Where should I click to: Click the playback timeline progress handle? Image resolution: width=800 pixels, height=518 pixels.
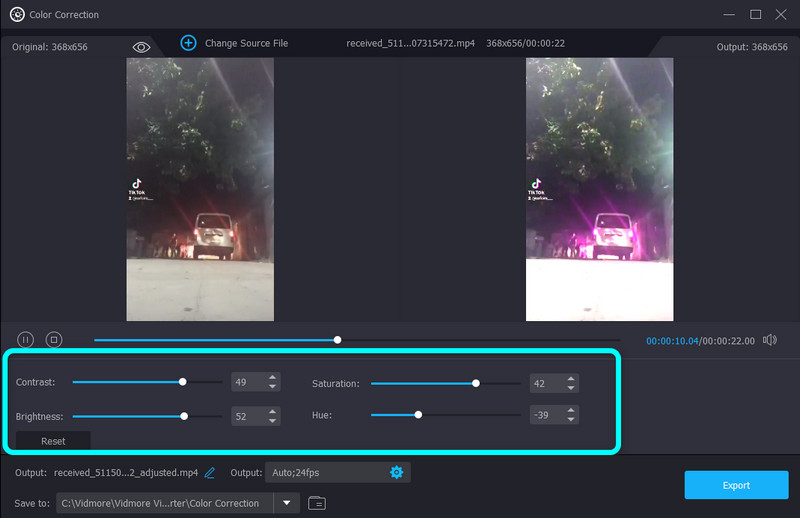coord(338,340)
